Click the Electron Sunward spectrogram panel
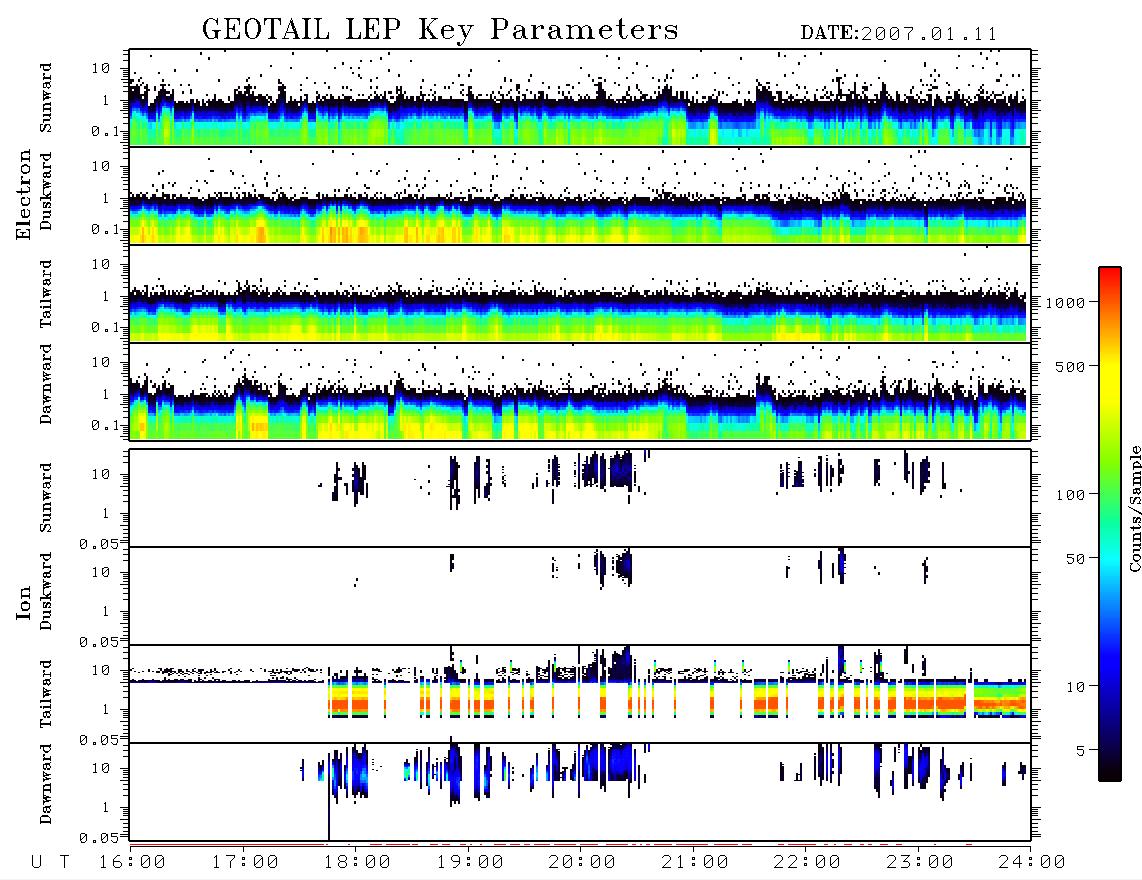Screen dimensions: 1142x880 click(x=580, y=98)
